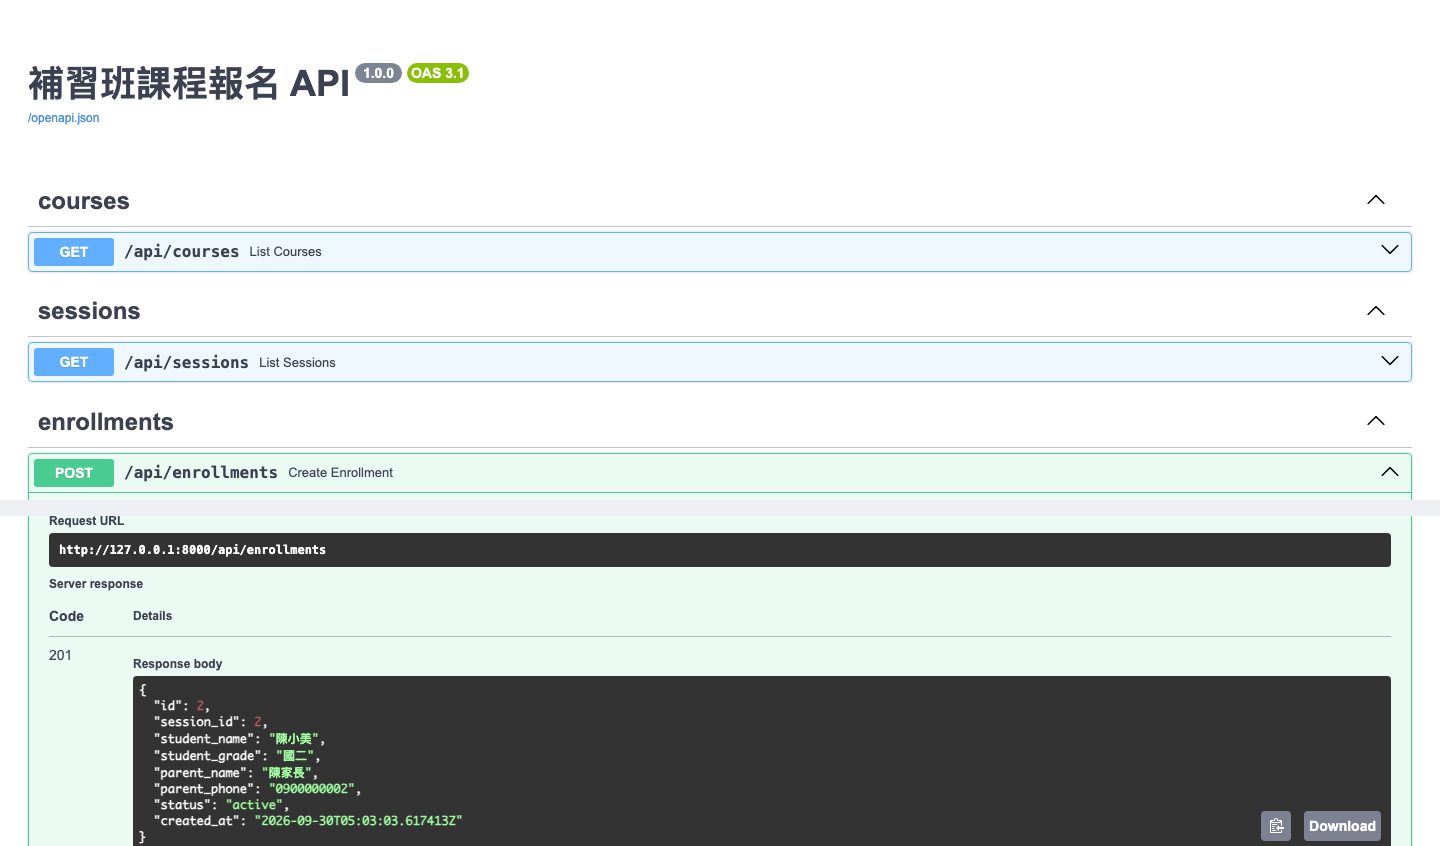Click the "Response body" label
1440x846 pixels.
(x=178, y=664)
